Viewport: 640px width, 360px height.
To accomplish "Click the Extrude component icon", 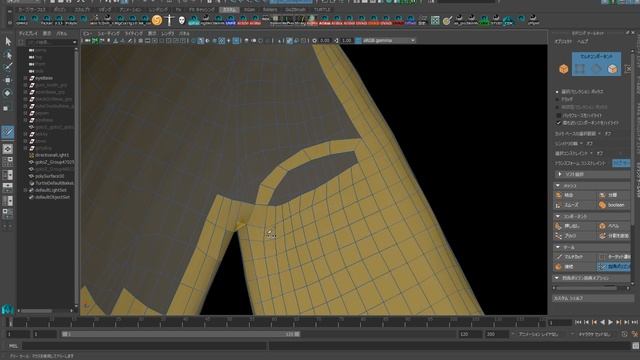I will (x=559, y=226).
